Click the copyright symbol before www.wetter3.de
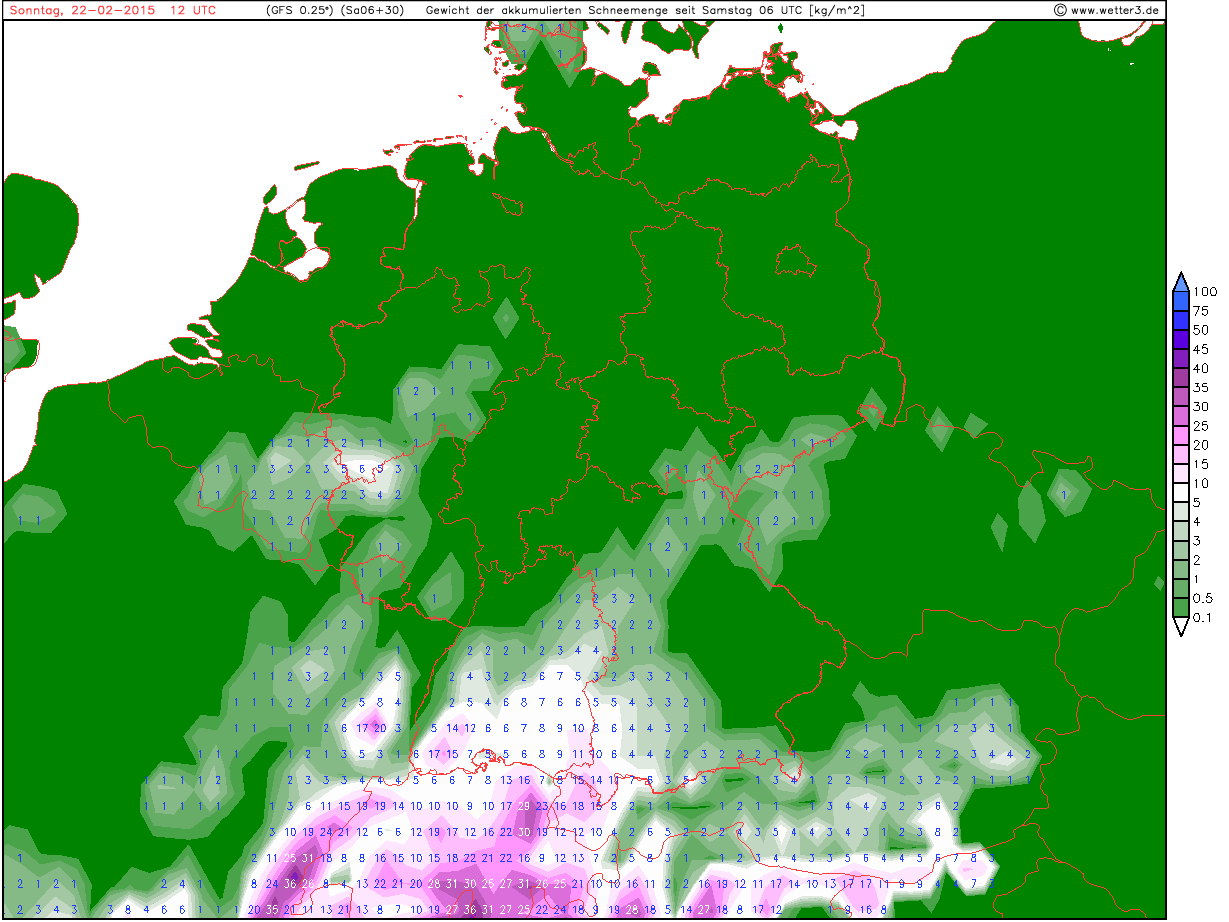 pyautogui.click(x=1060, y=10)
